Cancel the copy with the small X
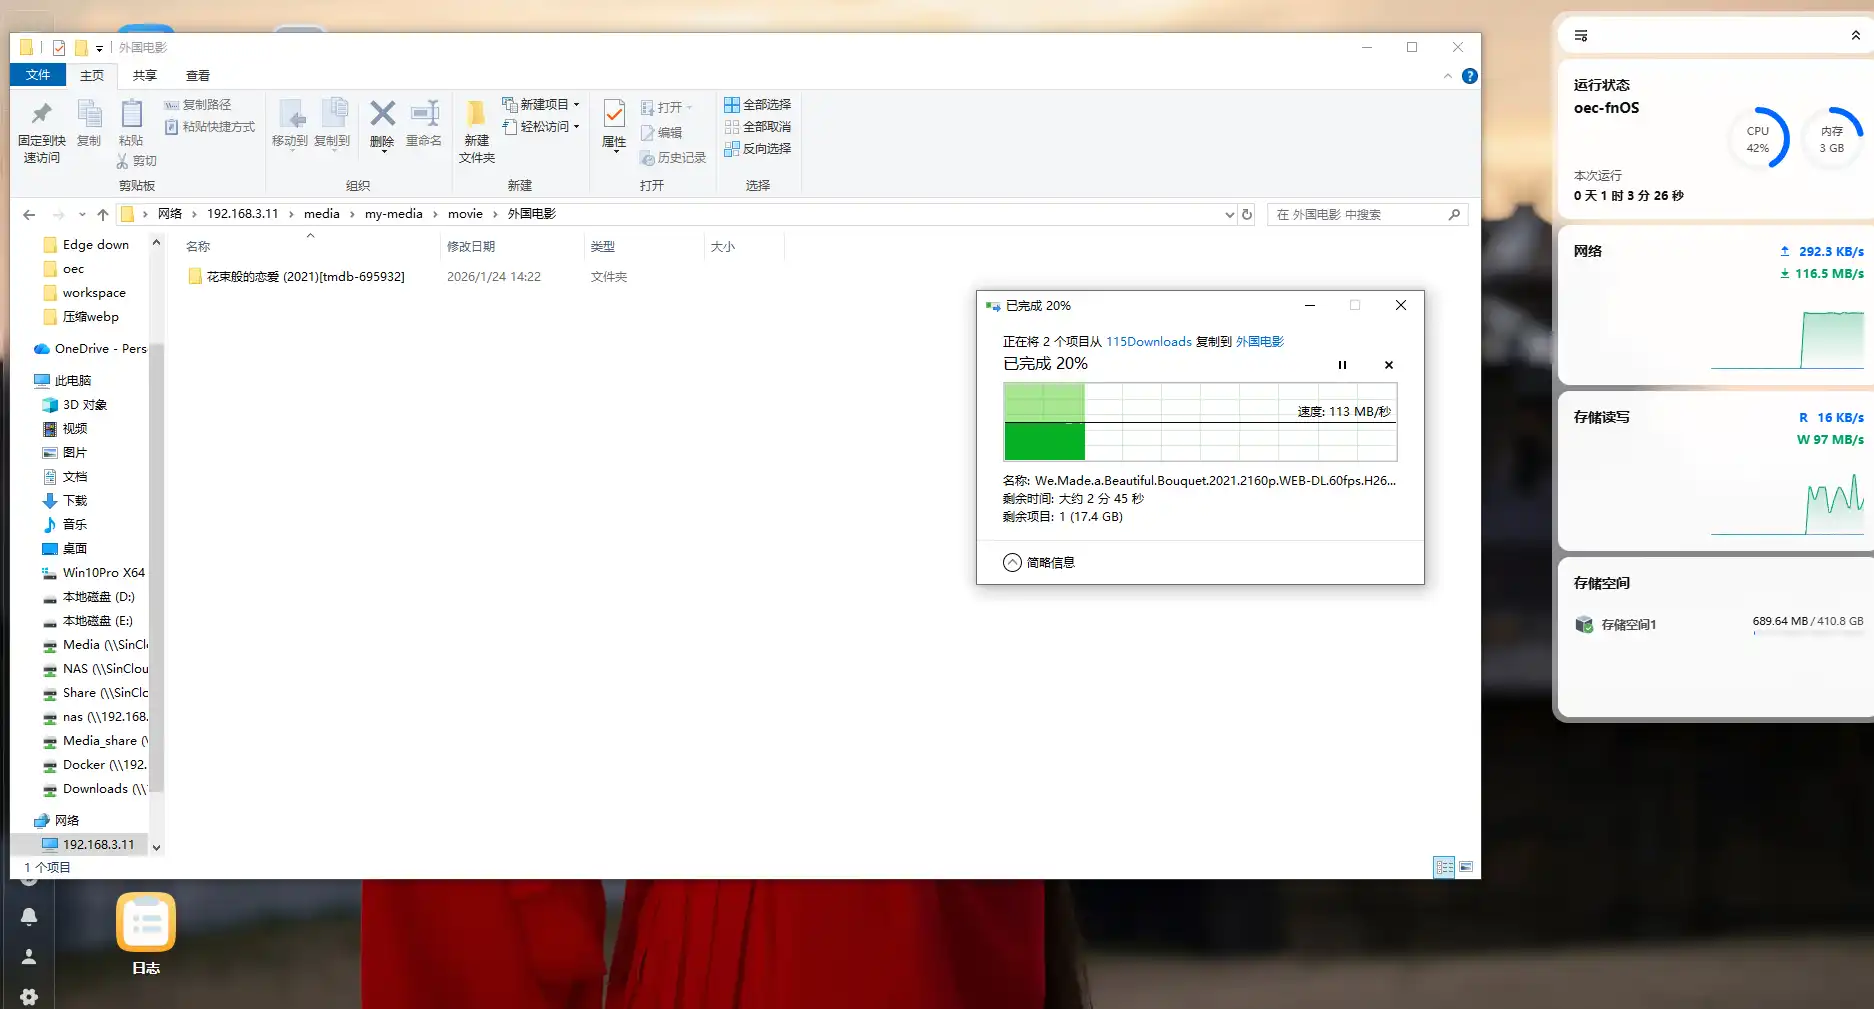The width and height of the screenshot is (1874, 1009). [1388, 365]
